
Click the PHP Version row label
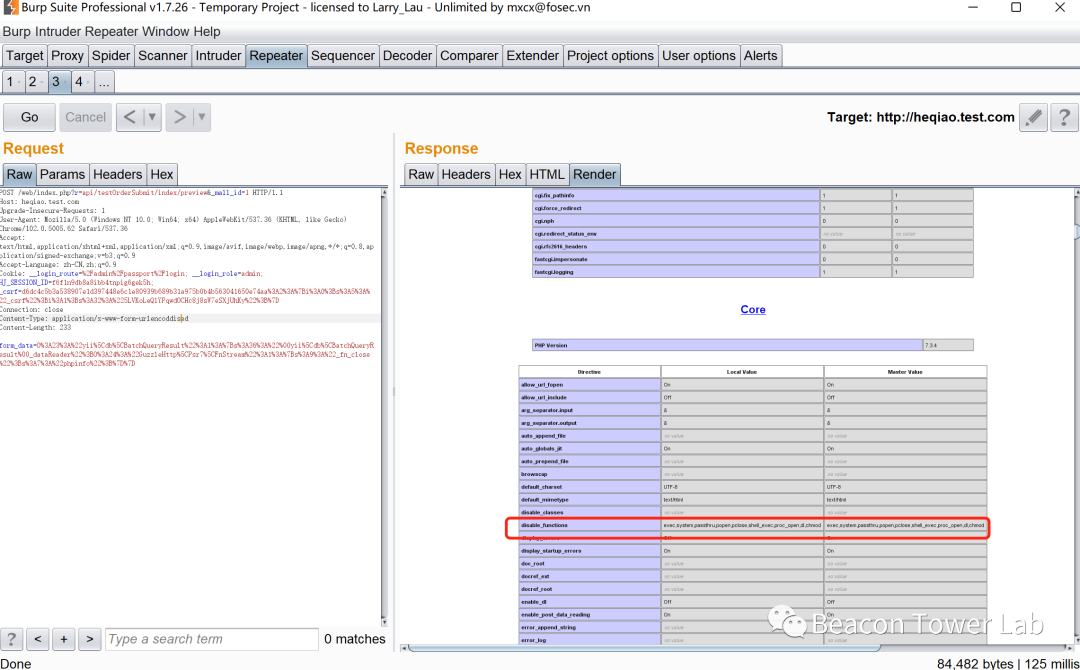(x=727, y=346)
